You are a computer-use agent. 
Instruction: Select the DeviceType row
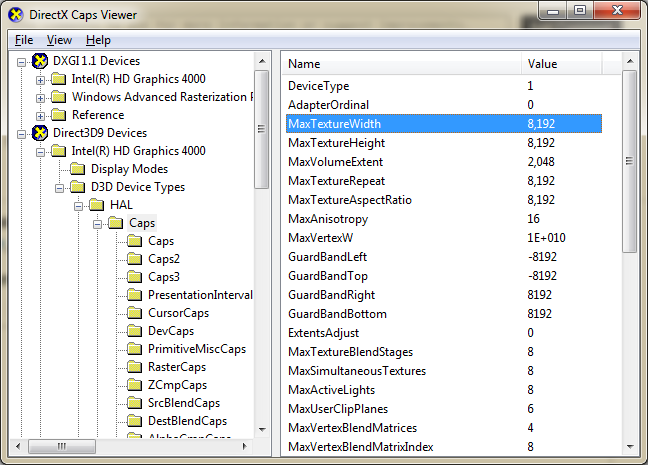point(444,86)
